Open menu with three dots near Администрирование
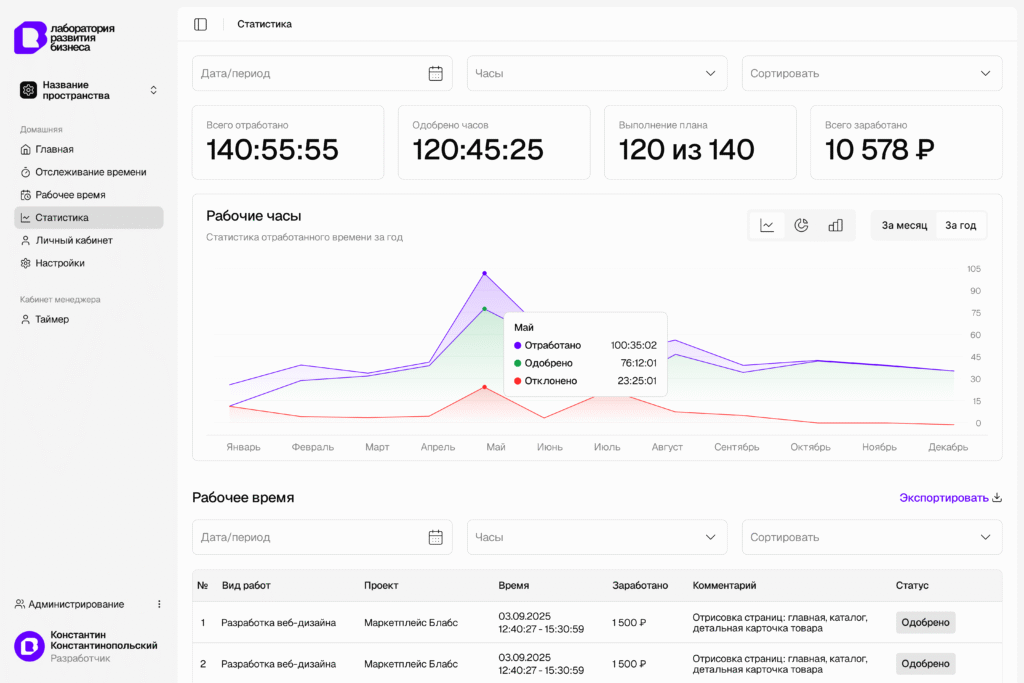The image size is (1024, 683). 159,604
